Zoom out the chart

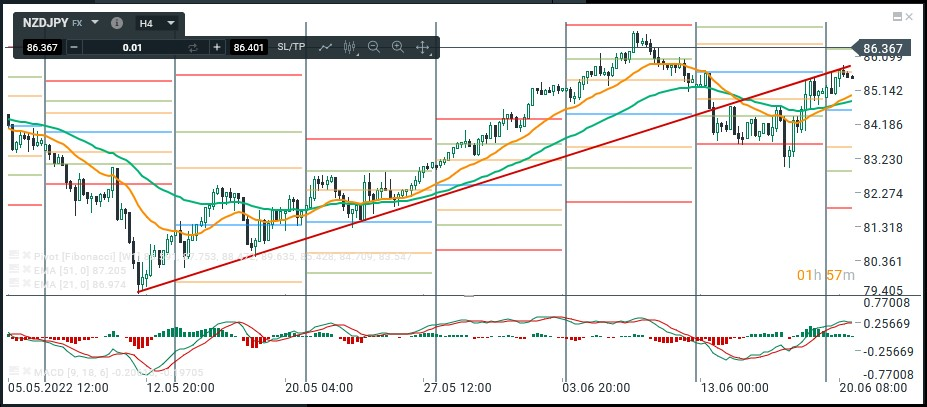(x=374, y=47)
